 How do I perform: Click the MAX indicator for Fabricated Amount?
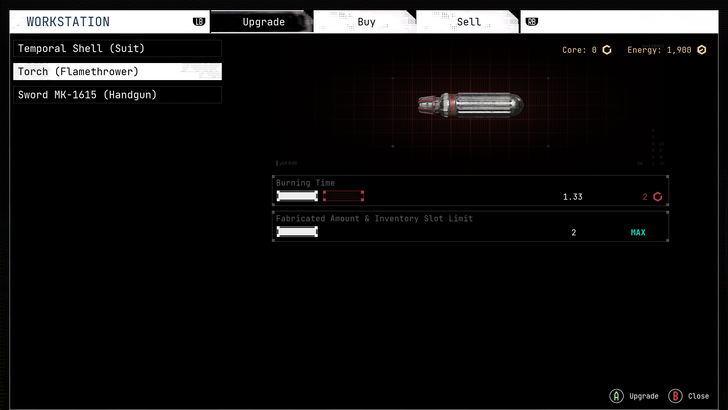[x=638, y=233]
